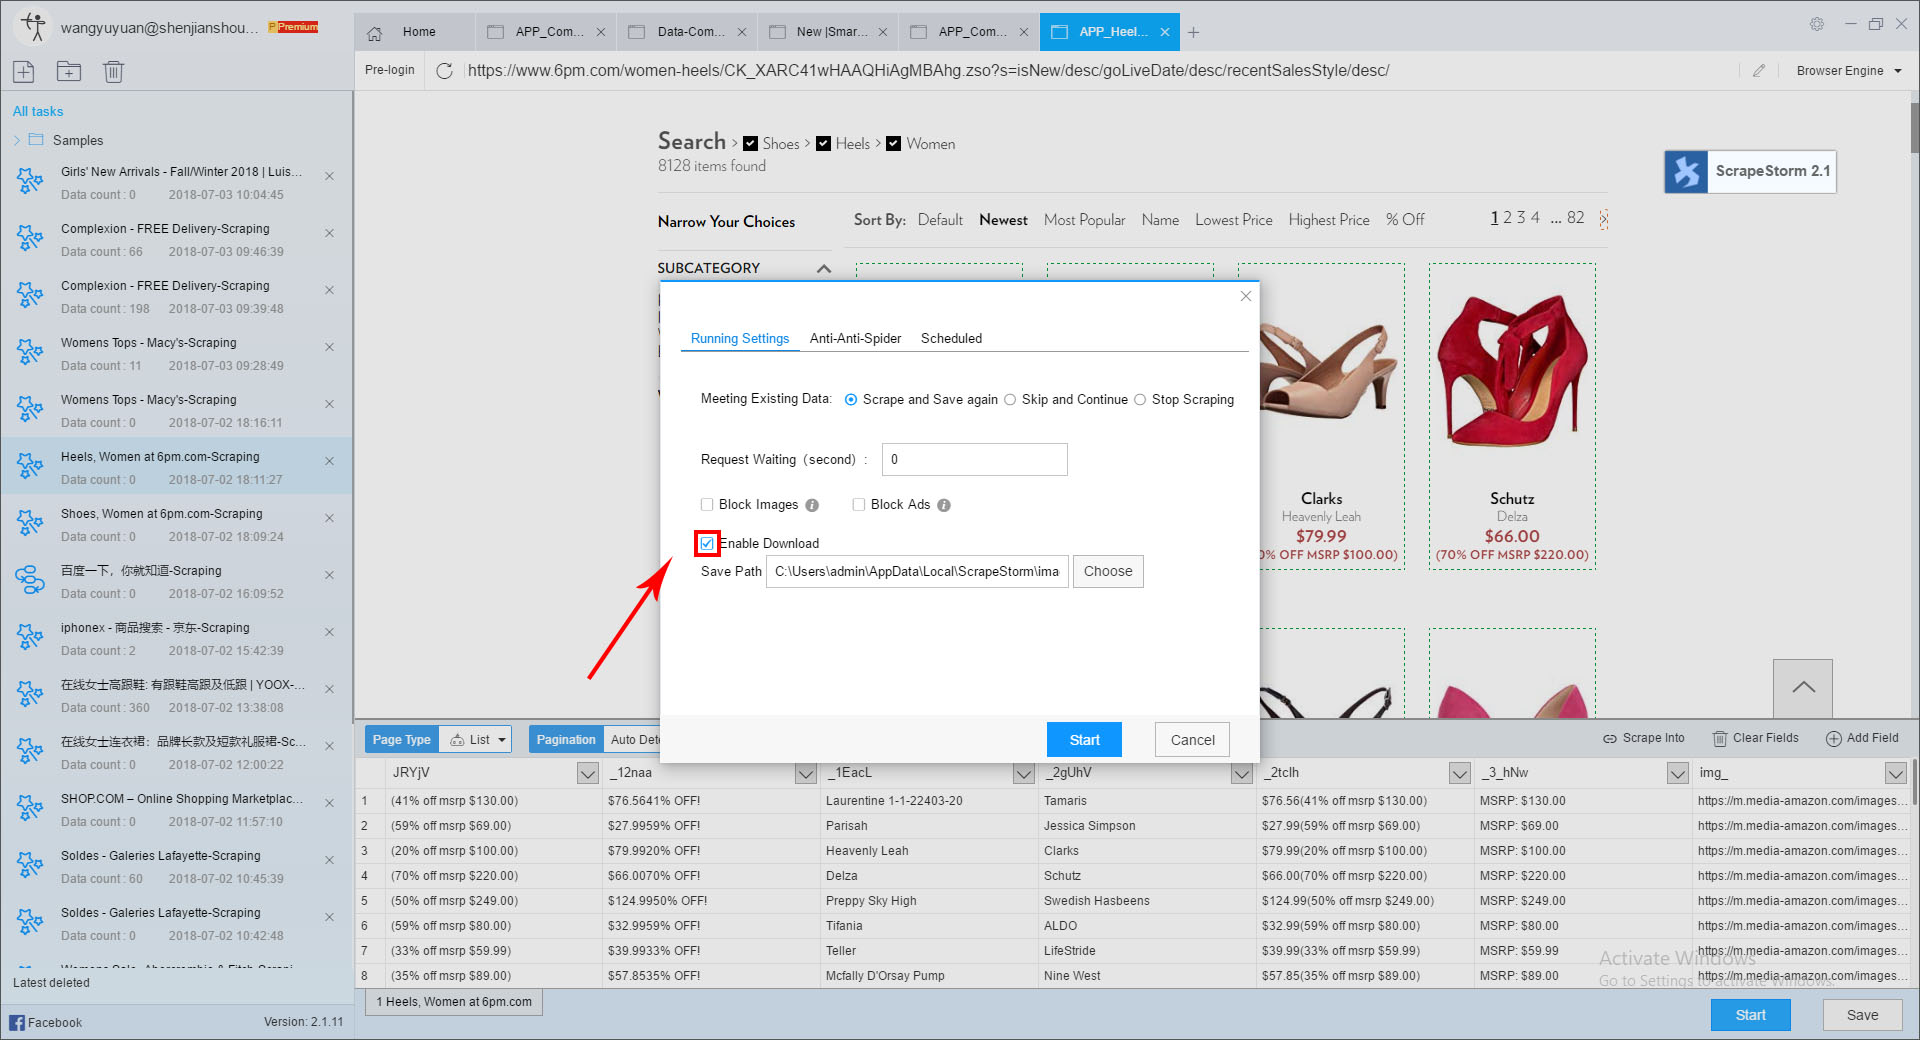Screen dimensions: 1920x1040
Task: Click the Baidu task icon
Action: [30, 579]
